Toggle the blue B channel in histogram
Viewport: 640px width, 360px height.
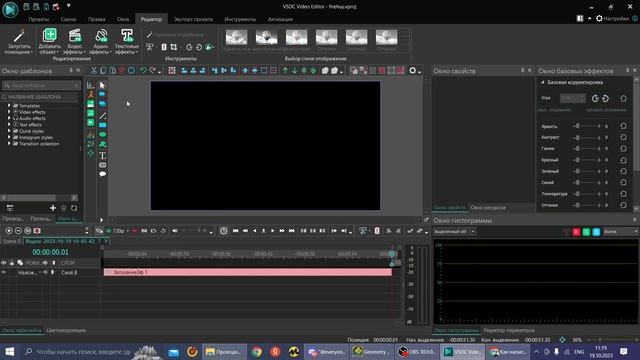596,232
